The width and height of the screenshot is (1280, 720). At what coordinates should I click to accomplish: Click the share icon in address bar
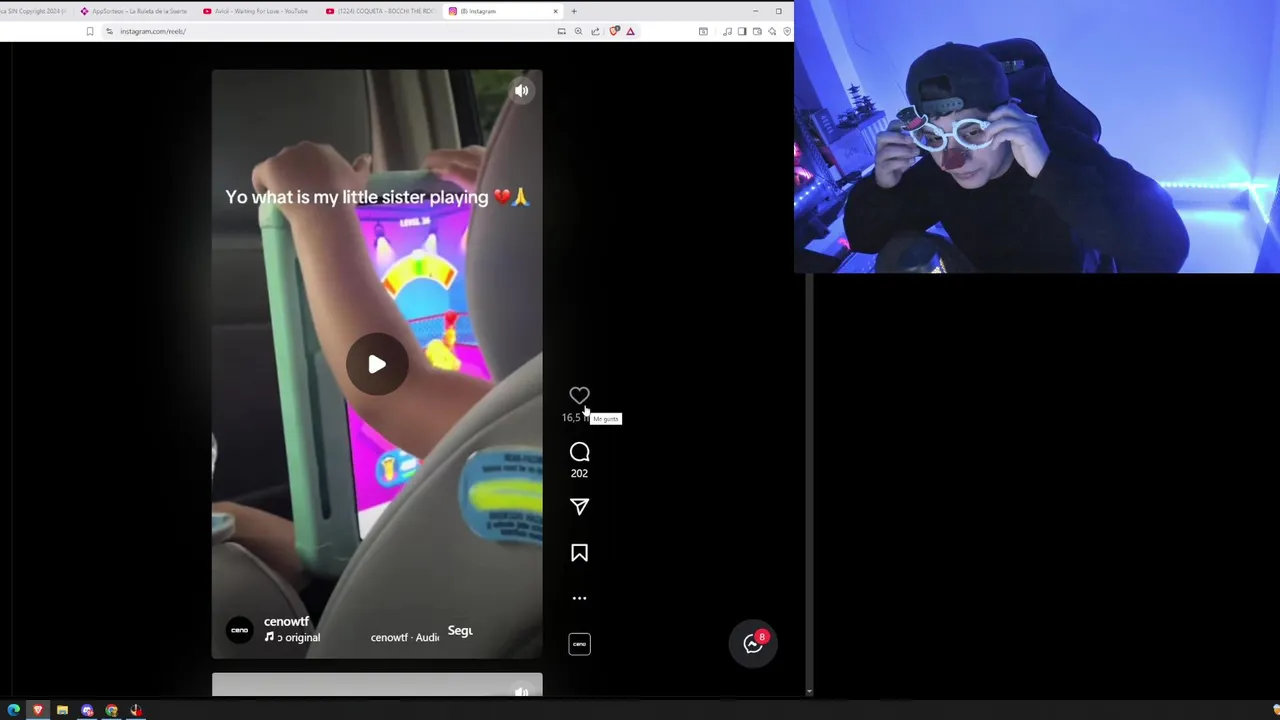pos(595,31)
